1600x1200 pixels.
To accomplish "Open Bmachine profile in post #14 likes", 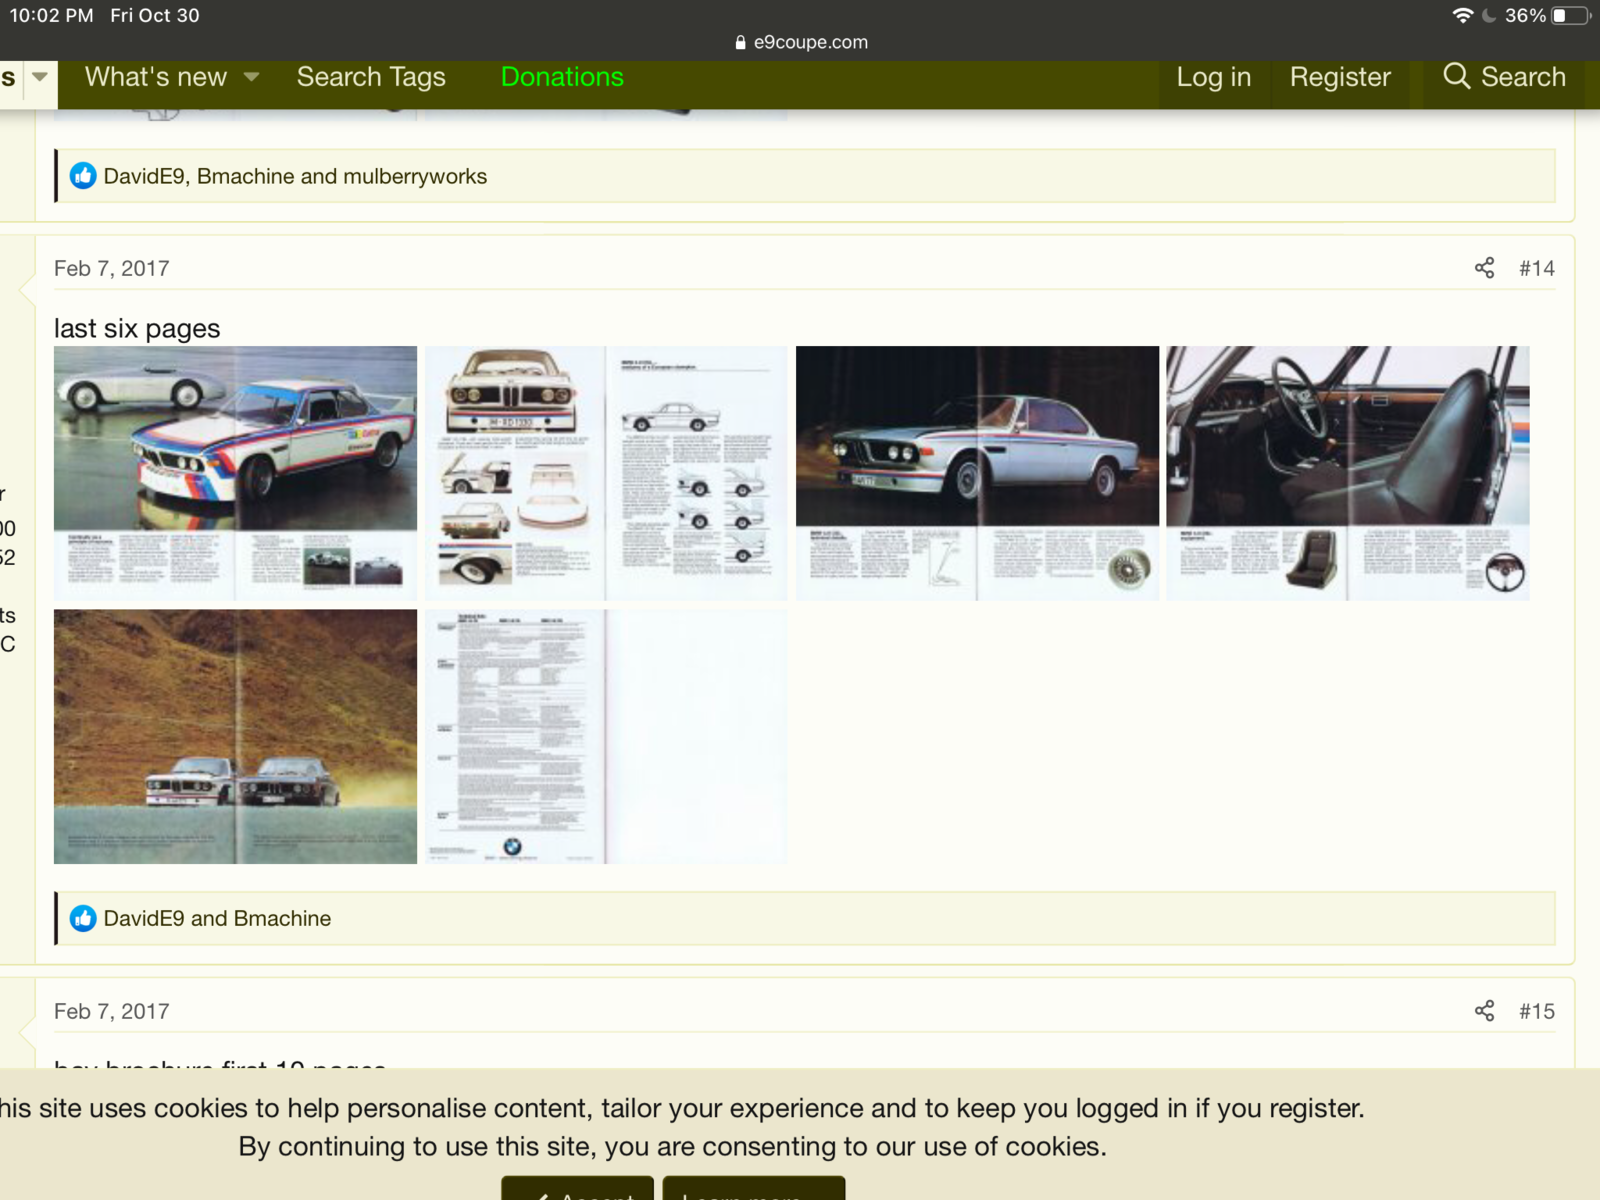I will click(x=282, y=918).
